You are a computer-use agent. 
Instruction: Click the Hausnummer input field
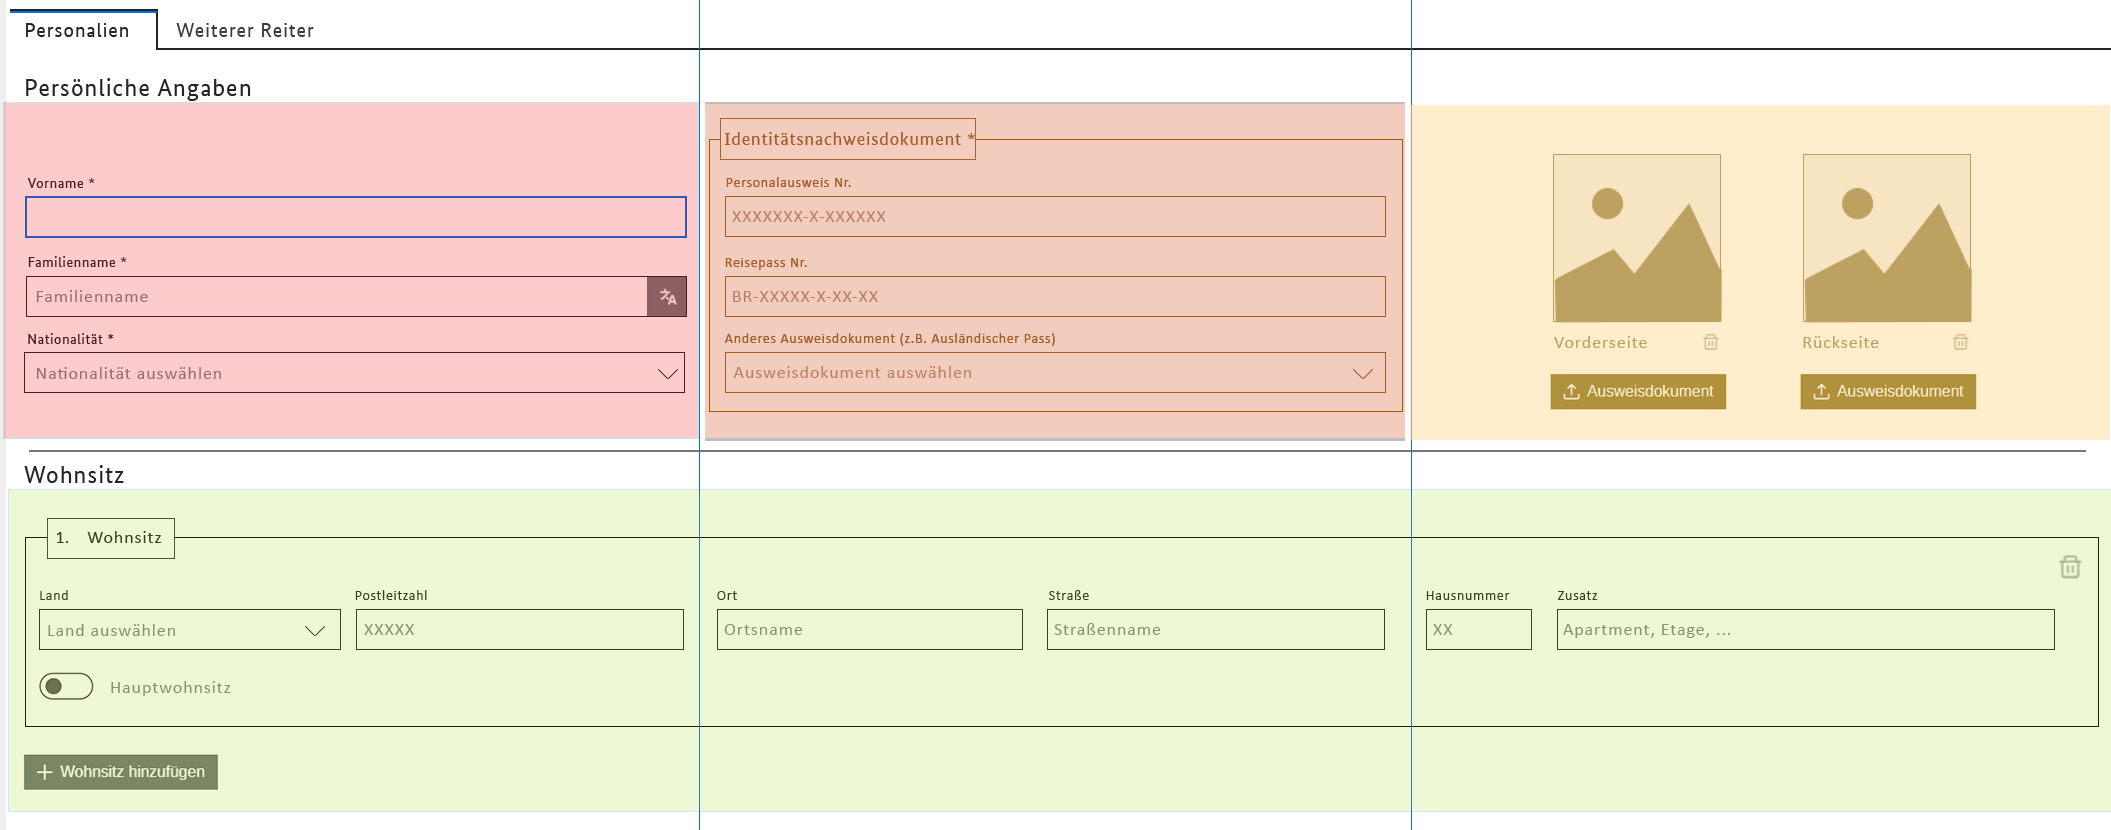pos(1479,630)
